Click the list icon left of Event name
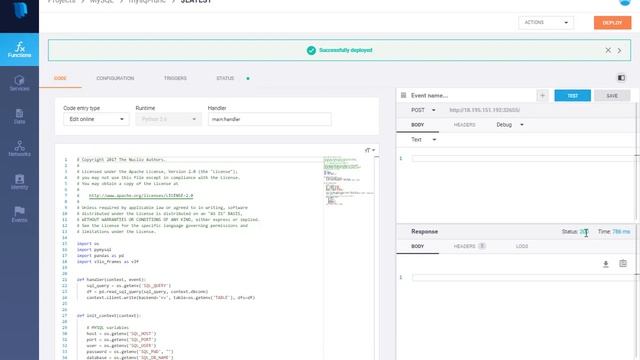The height and width of the screenshot is (360, 640). click(x=403, y=95)
